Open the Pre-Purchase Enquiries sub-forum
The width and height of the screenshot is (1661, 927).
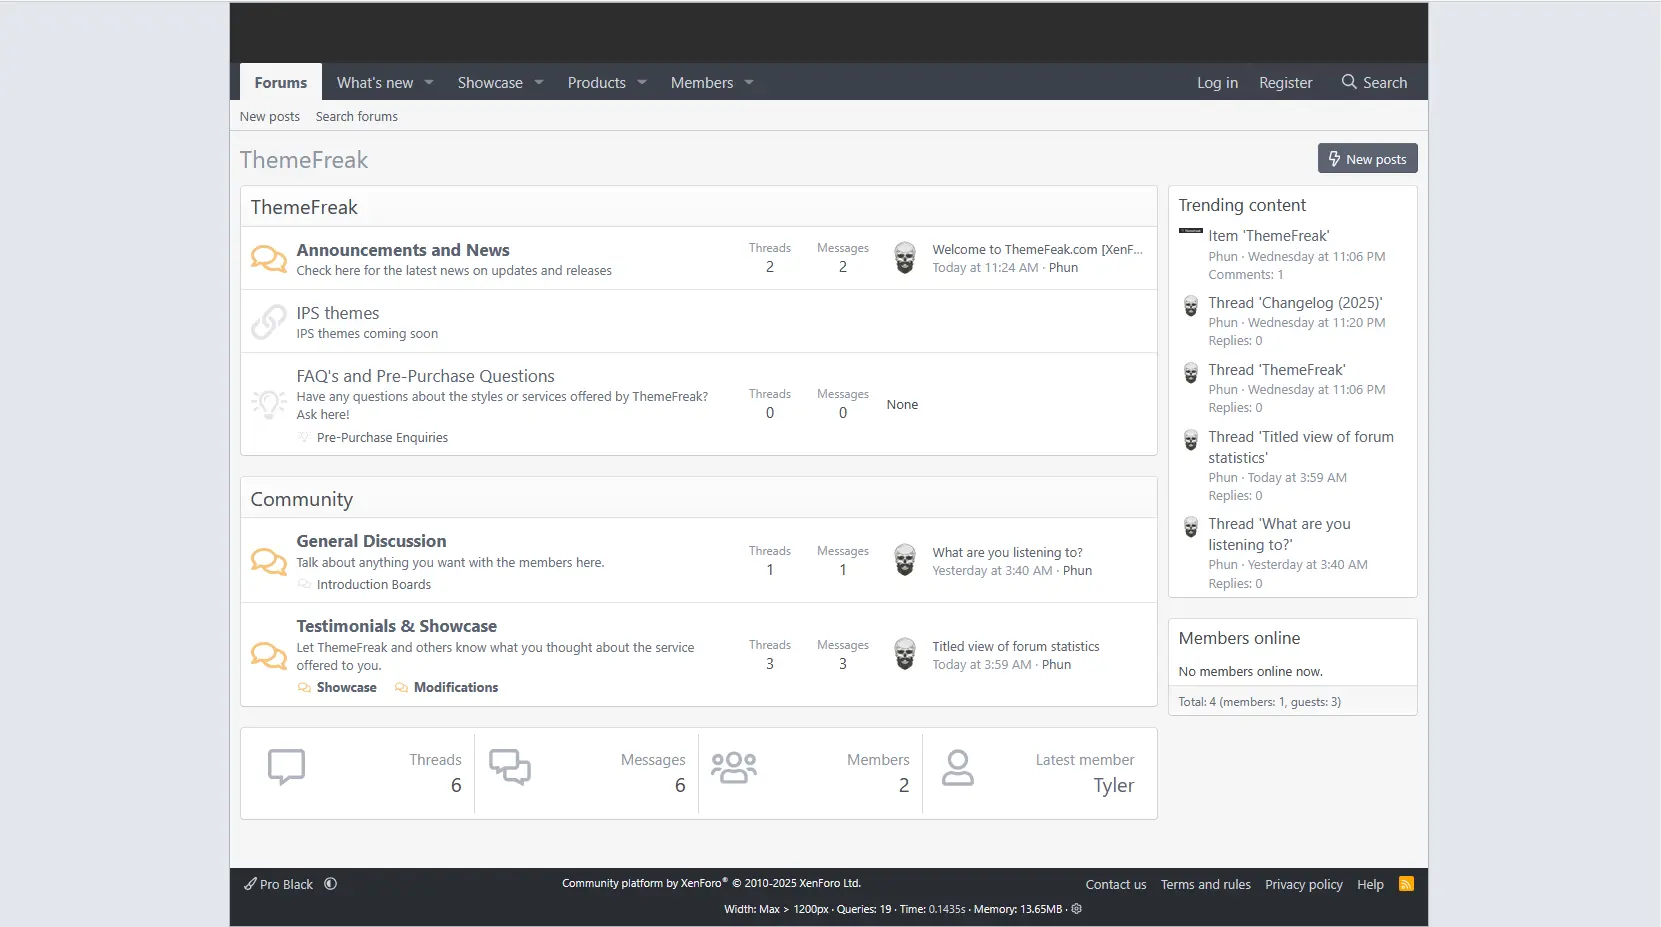tap(382, 438)
